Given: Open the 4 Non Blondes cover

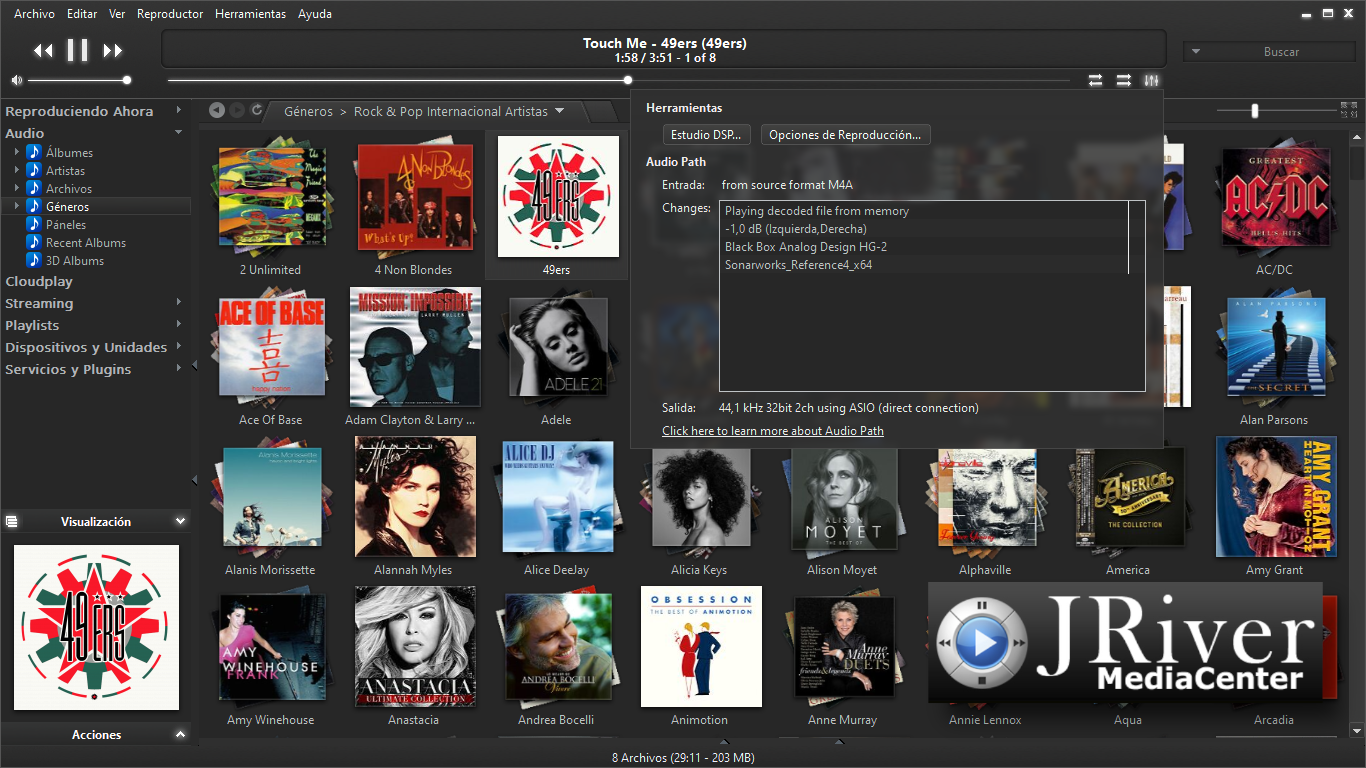Looking at the screenshot, I should coord(414,196).
